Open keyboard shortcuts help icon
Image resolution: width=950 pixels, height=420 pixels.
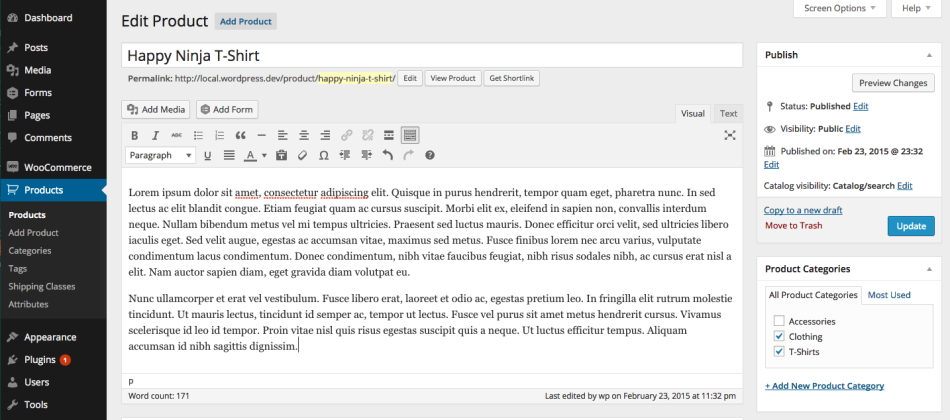click(x=430, y=155)
